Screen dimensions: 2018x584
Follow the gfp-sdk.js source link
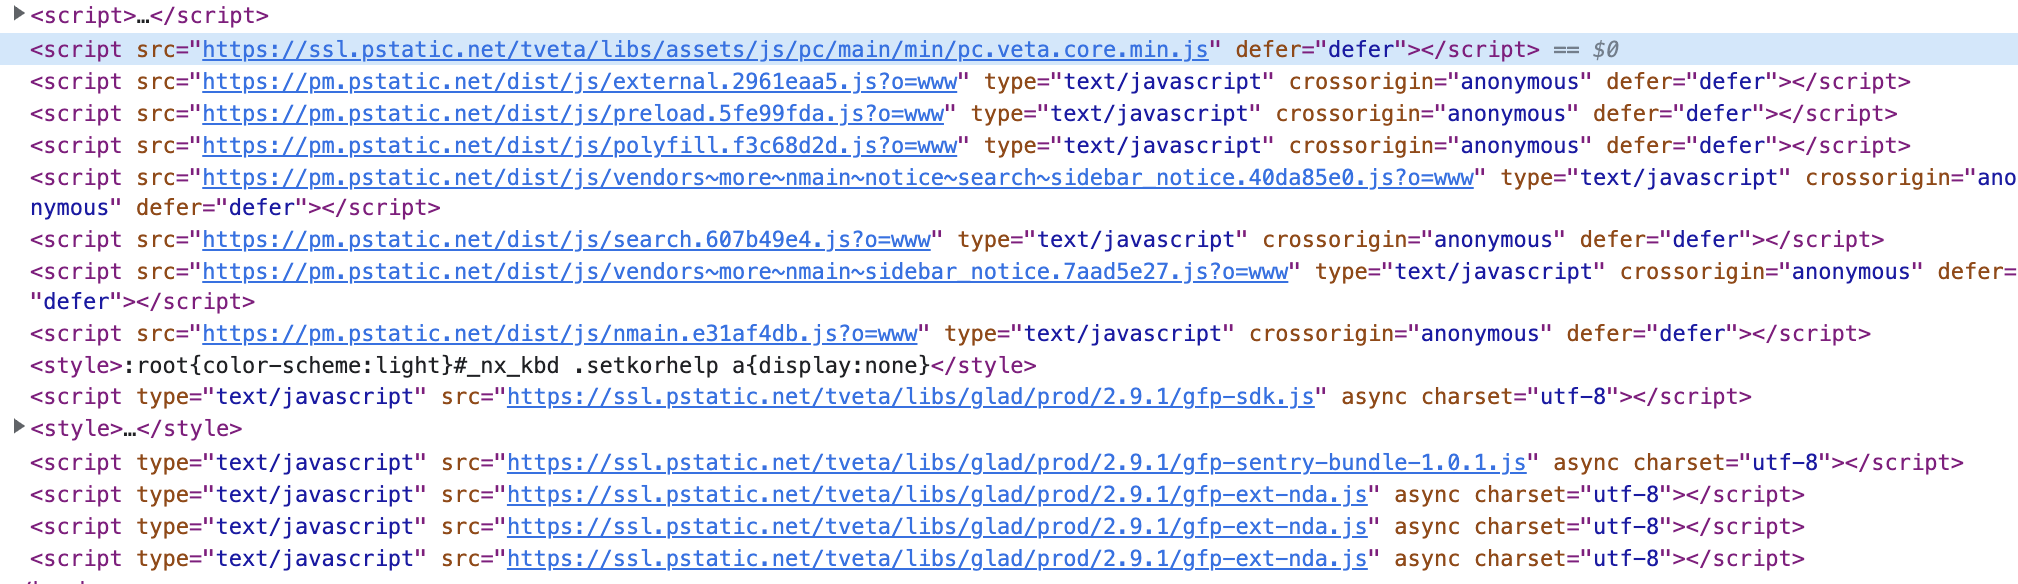tap(911, 397)
